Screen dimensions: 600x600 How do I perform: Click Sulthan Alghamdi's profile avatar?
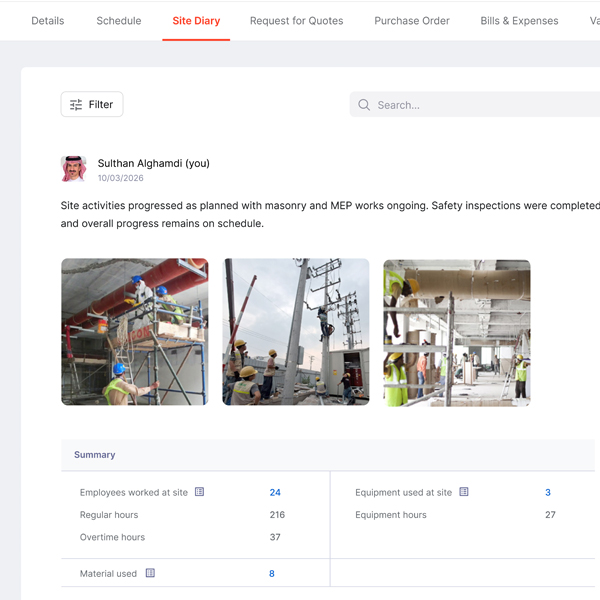coord(73,169)
